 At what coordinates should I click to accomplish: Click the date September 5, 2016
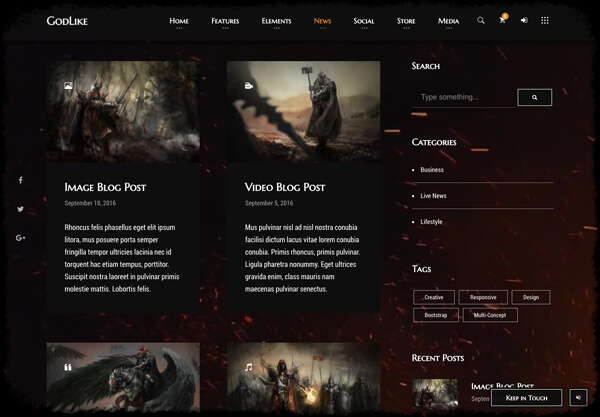point(269,203)
